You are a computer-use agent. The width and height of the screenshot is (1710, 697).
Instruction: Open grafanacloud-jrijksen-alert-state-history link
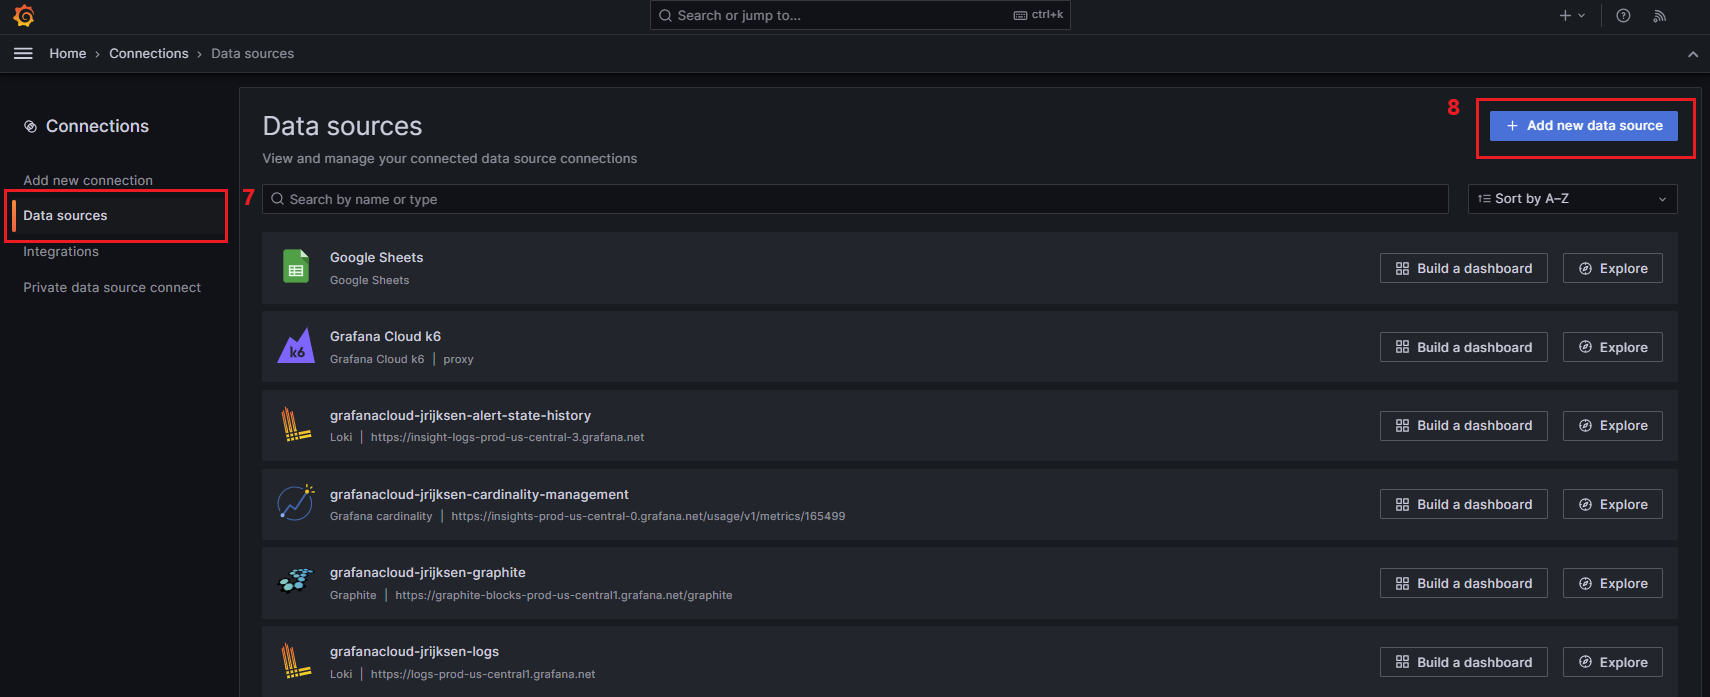pos(460,416)
